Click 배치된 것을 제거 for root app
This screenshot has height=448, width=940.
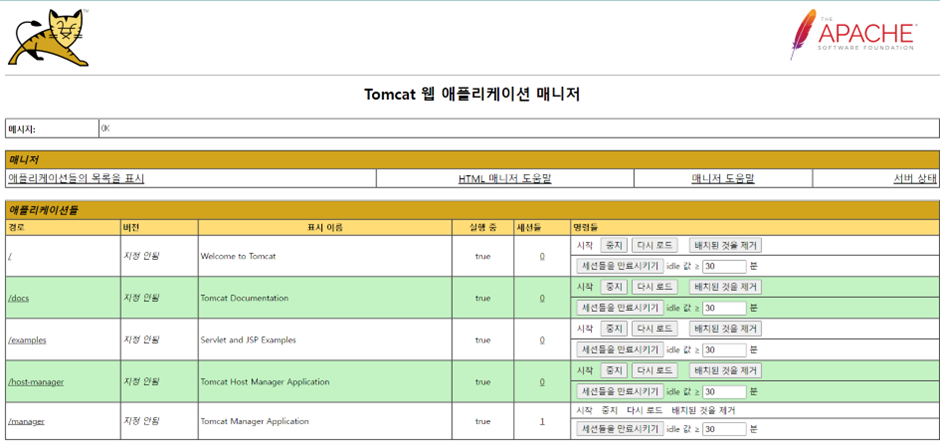coord(725,245)
